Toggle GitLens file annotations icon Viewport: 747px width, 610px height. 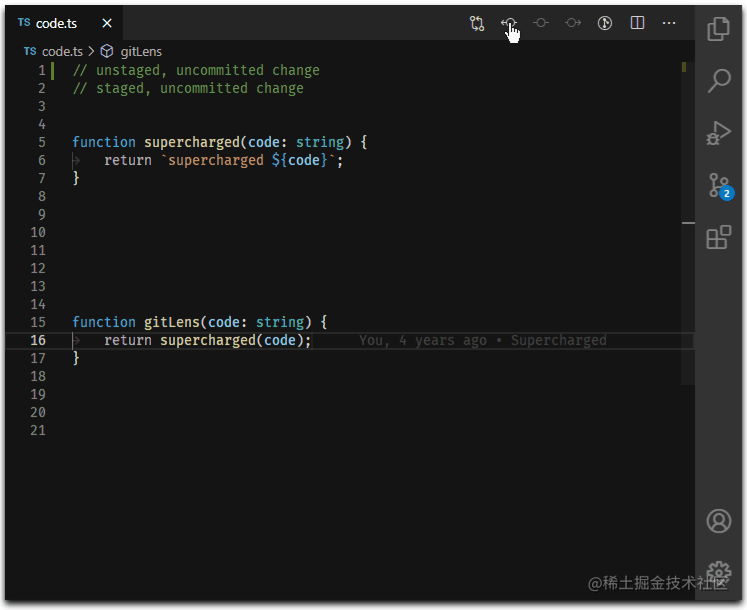pyautogui.click(x=605, y=23)
